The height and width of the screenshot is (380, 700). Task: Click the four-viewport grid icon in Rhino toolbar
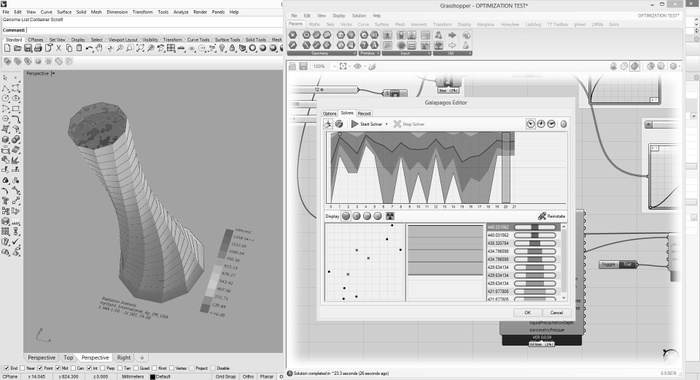point(171,48)
